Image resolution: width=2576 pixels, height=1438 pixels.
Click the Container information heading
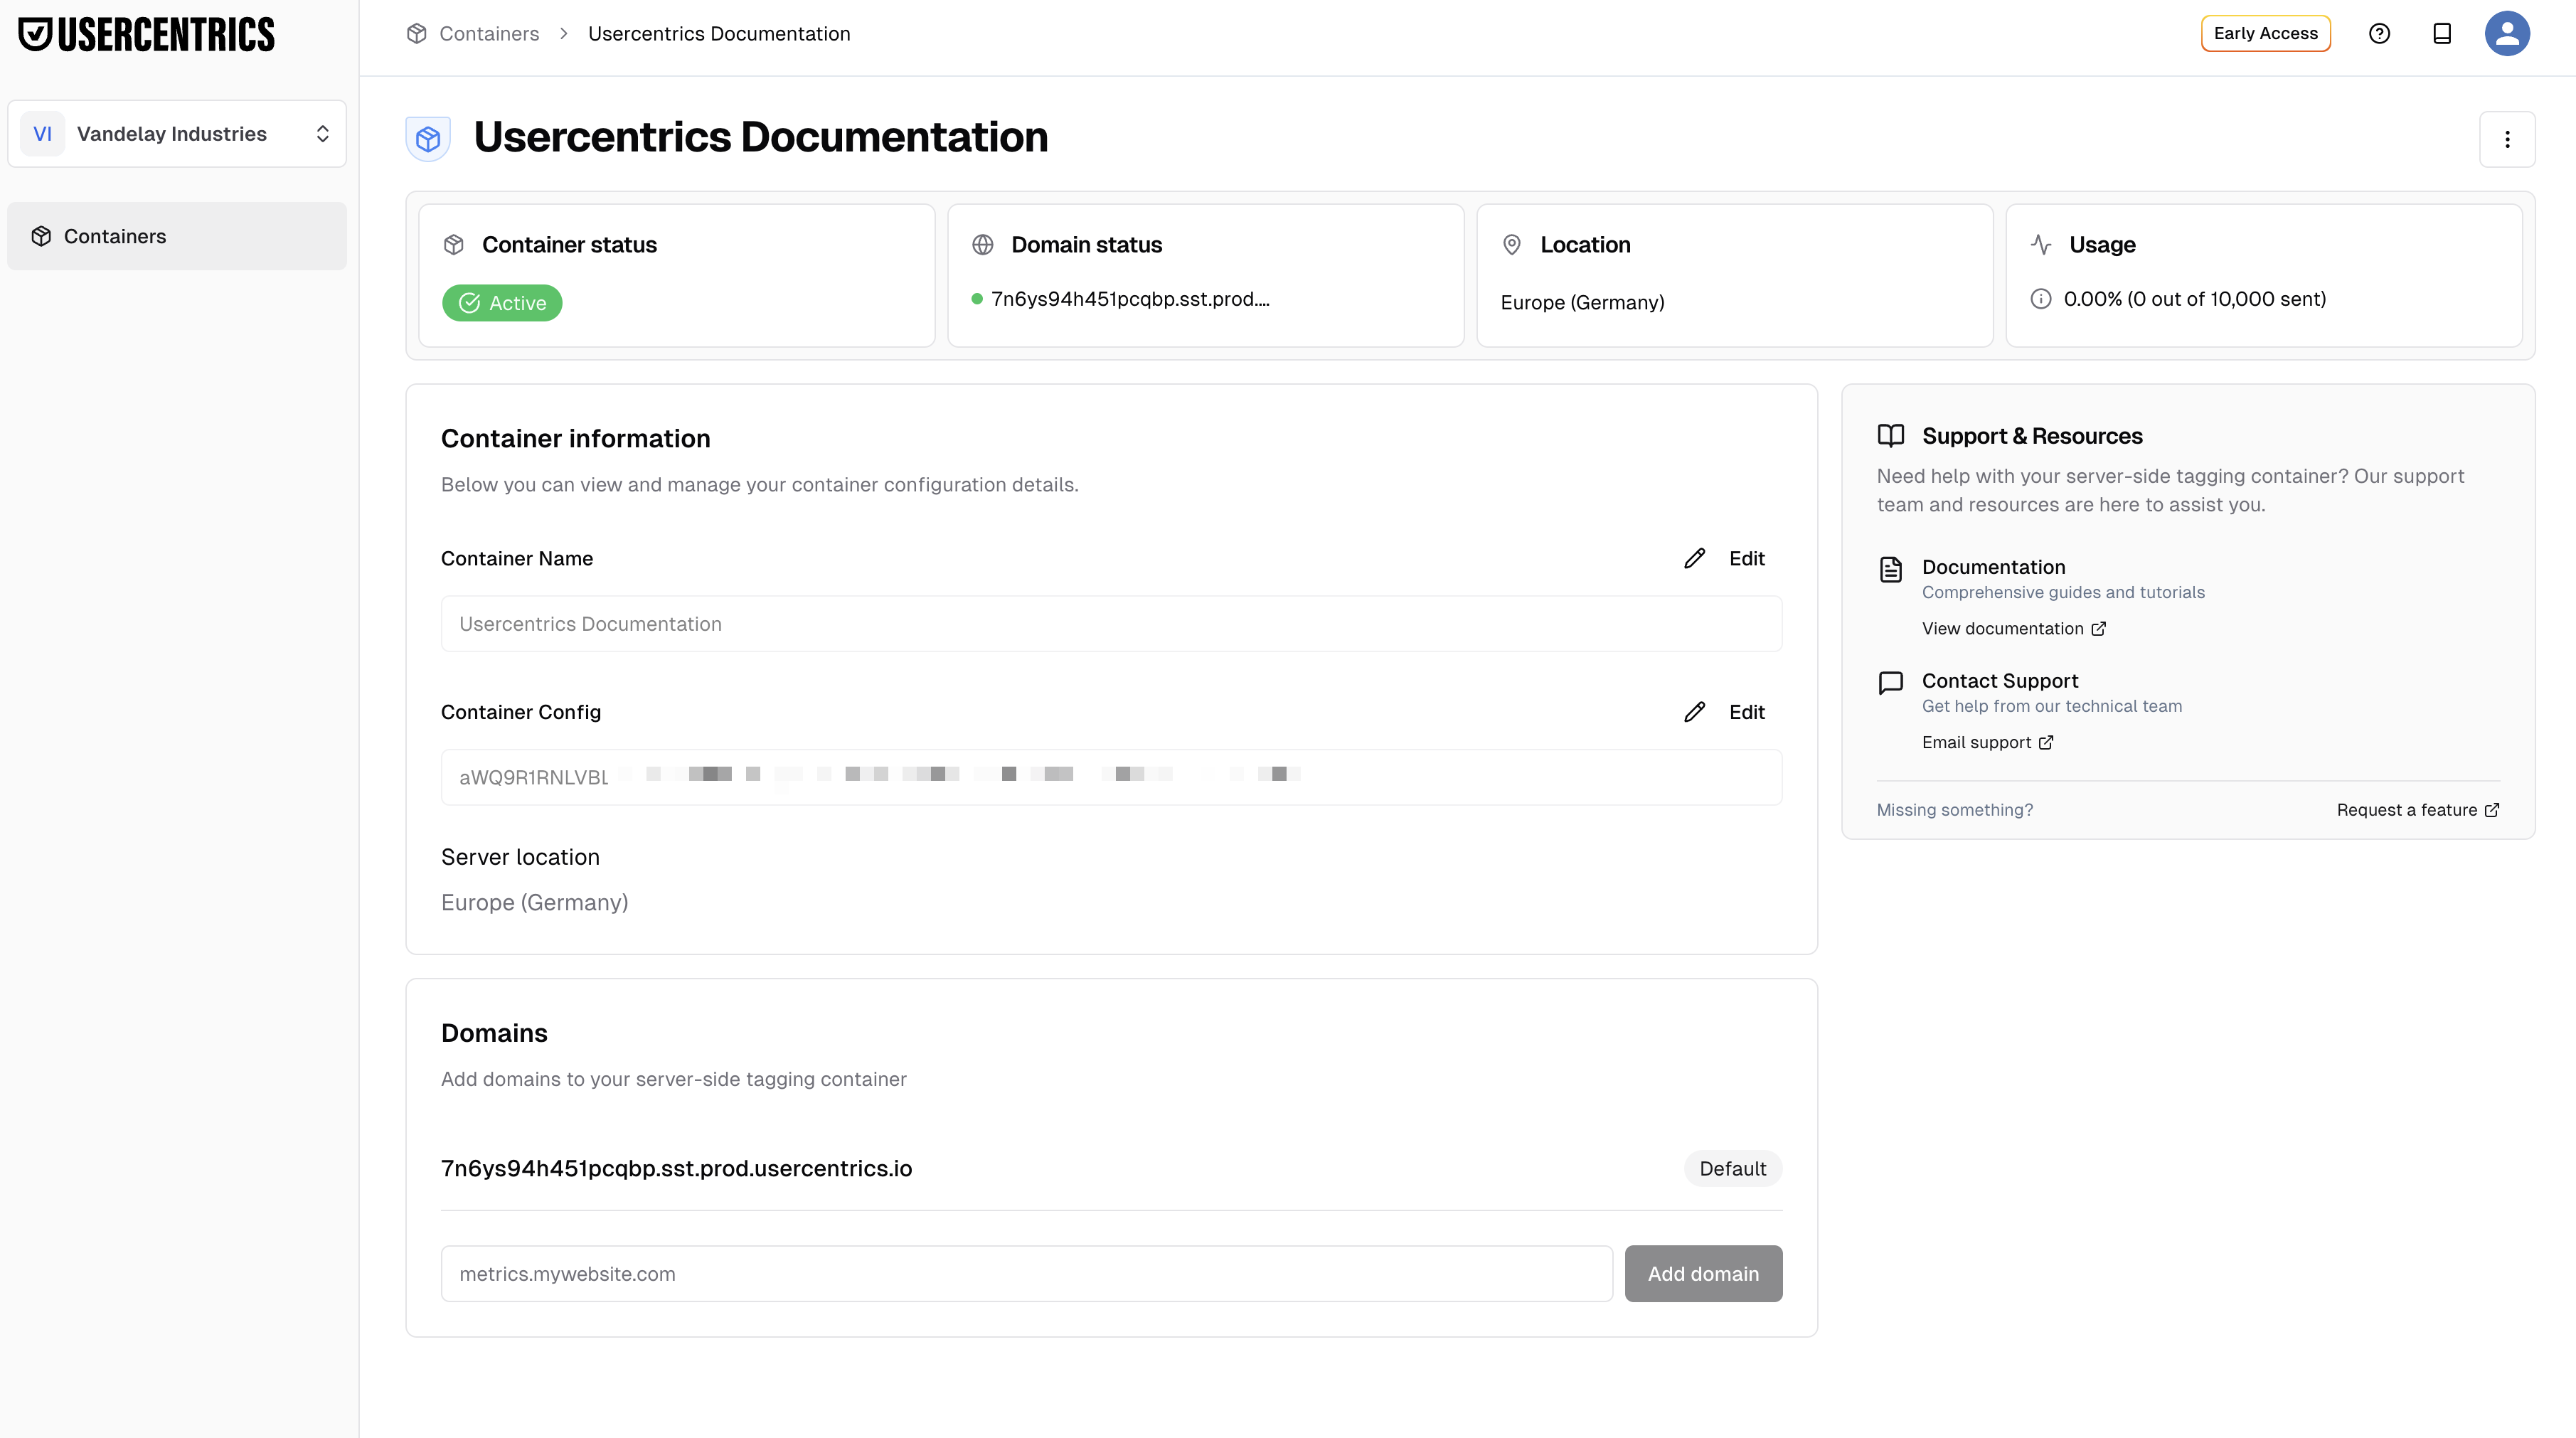(x=575, y=438)
